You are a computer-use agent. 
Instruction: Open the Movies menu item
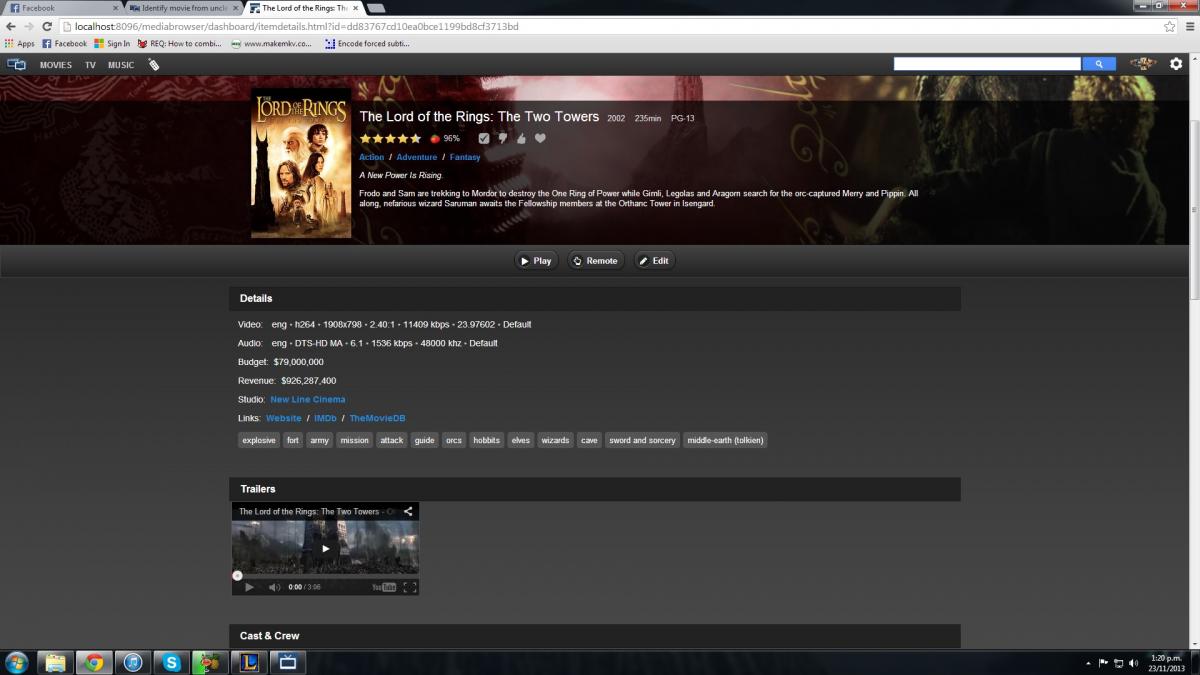pos(56,65)
